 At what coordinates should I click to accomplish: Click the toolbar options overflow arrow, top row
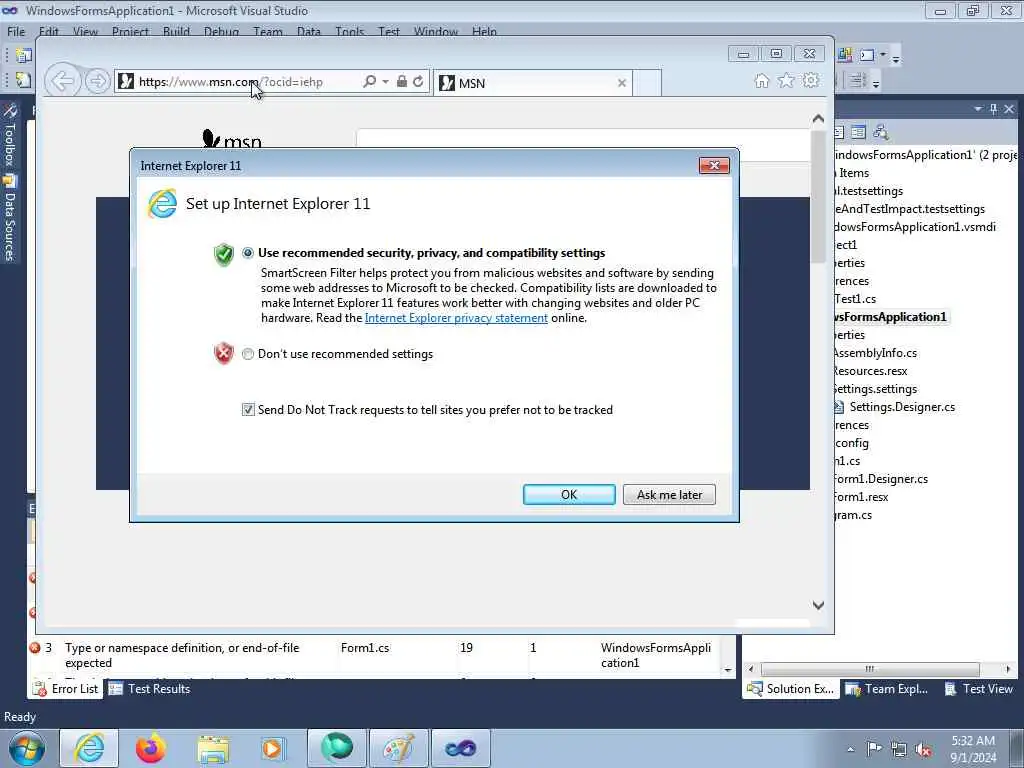896,59
